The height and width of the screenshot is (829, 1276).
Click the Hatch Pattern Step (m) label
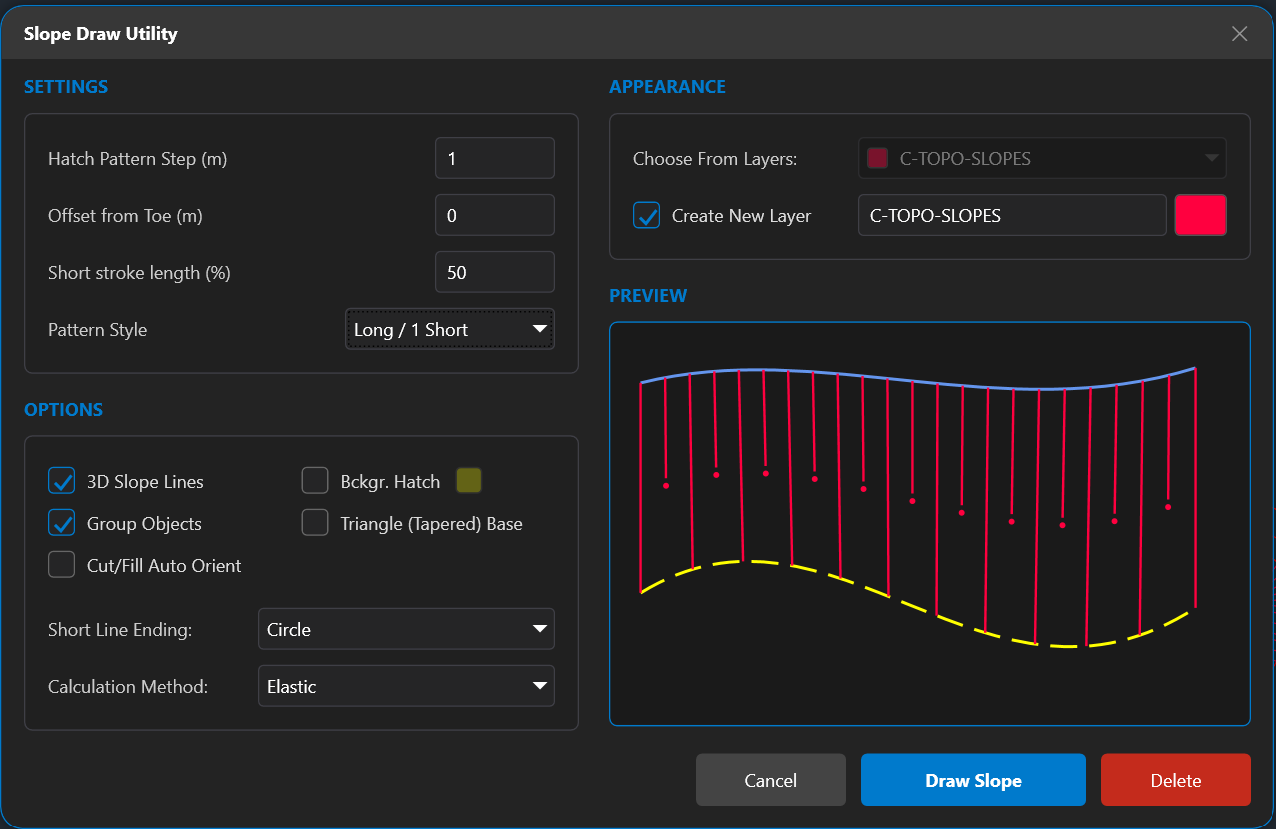(138, 158)
